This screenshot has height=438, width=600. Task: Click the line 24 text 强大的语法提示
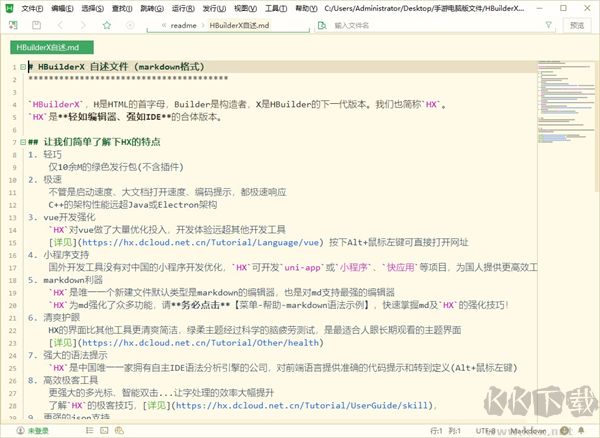click(75, 355)
